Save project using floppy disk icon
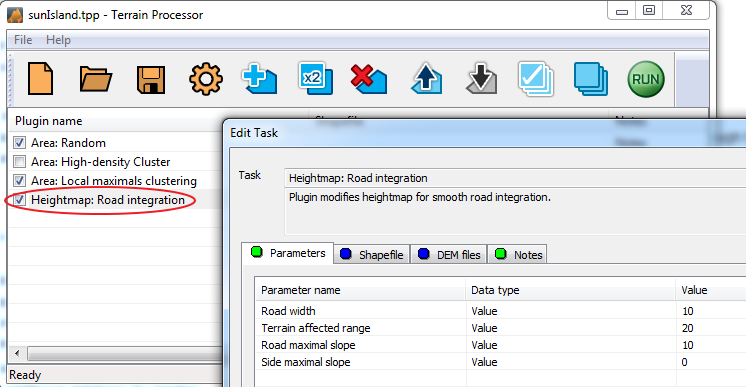 click(x=151, y=79)
